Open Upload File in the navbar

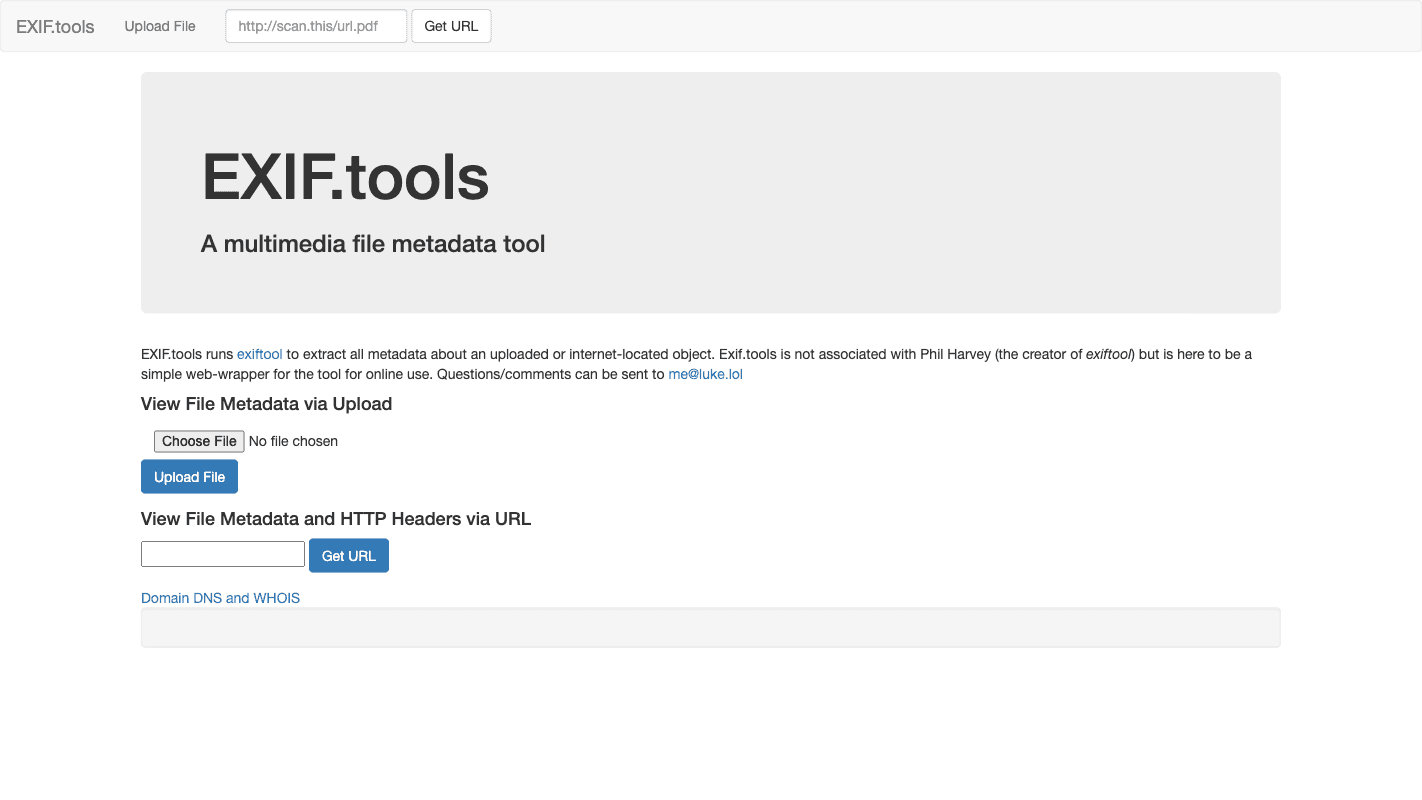(160, 26)
